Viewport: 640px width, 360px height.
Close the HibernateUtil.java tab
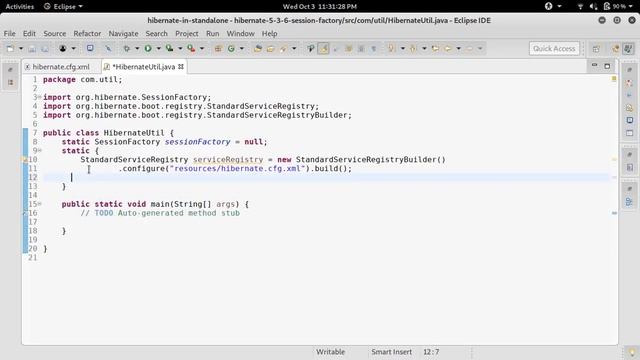(x=181, y=67)
